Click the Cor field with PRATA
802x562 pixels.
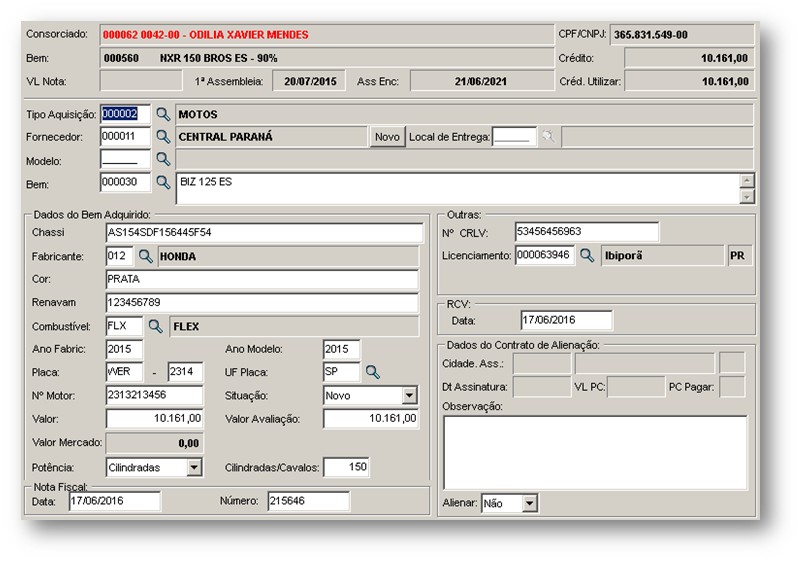(262, 279)
